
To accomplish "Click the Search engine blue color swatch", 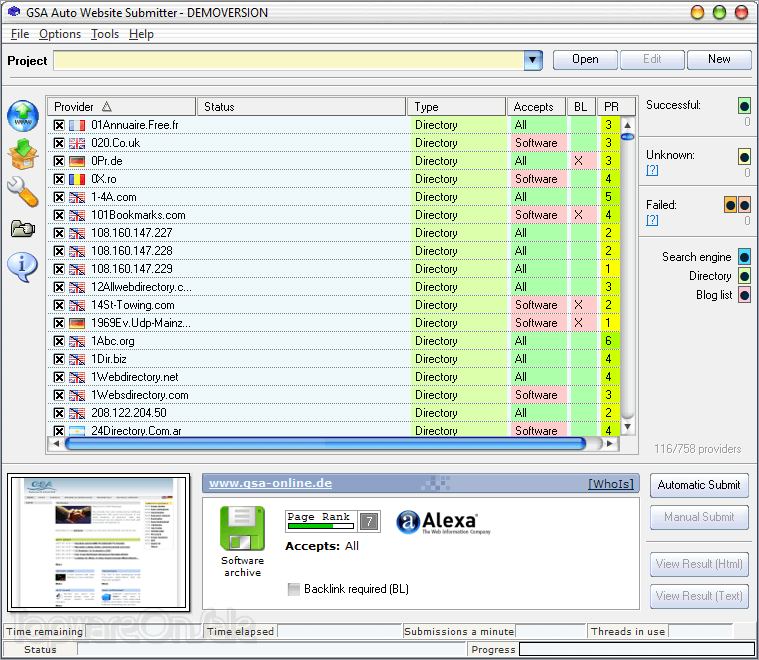I will pyautogui.click(x=744, y=257).
